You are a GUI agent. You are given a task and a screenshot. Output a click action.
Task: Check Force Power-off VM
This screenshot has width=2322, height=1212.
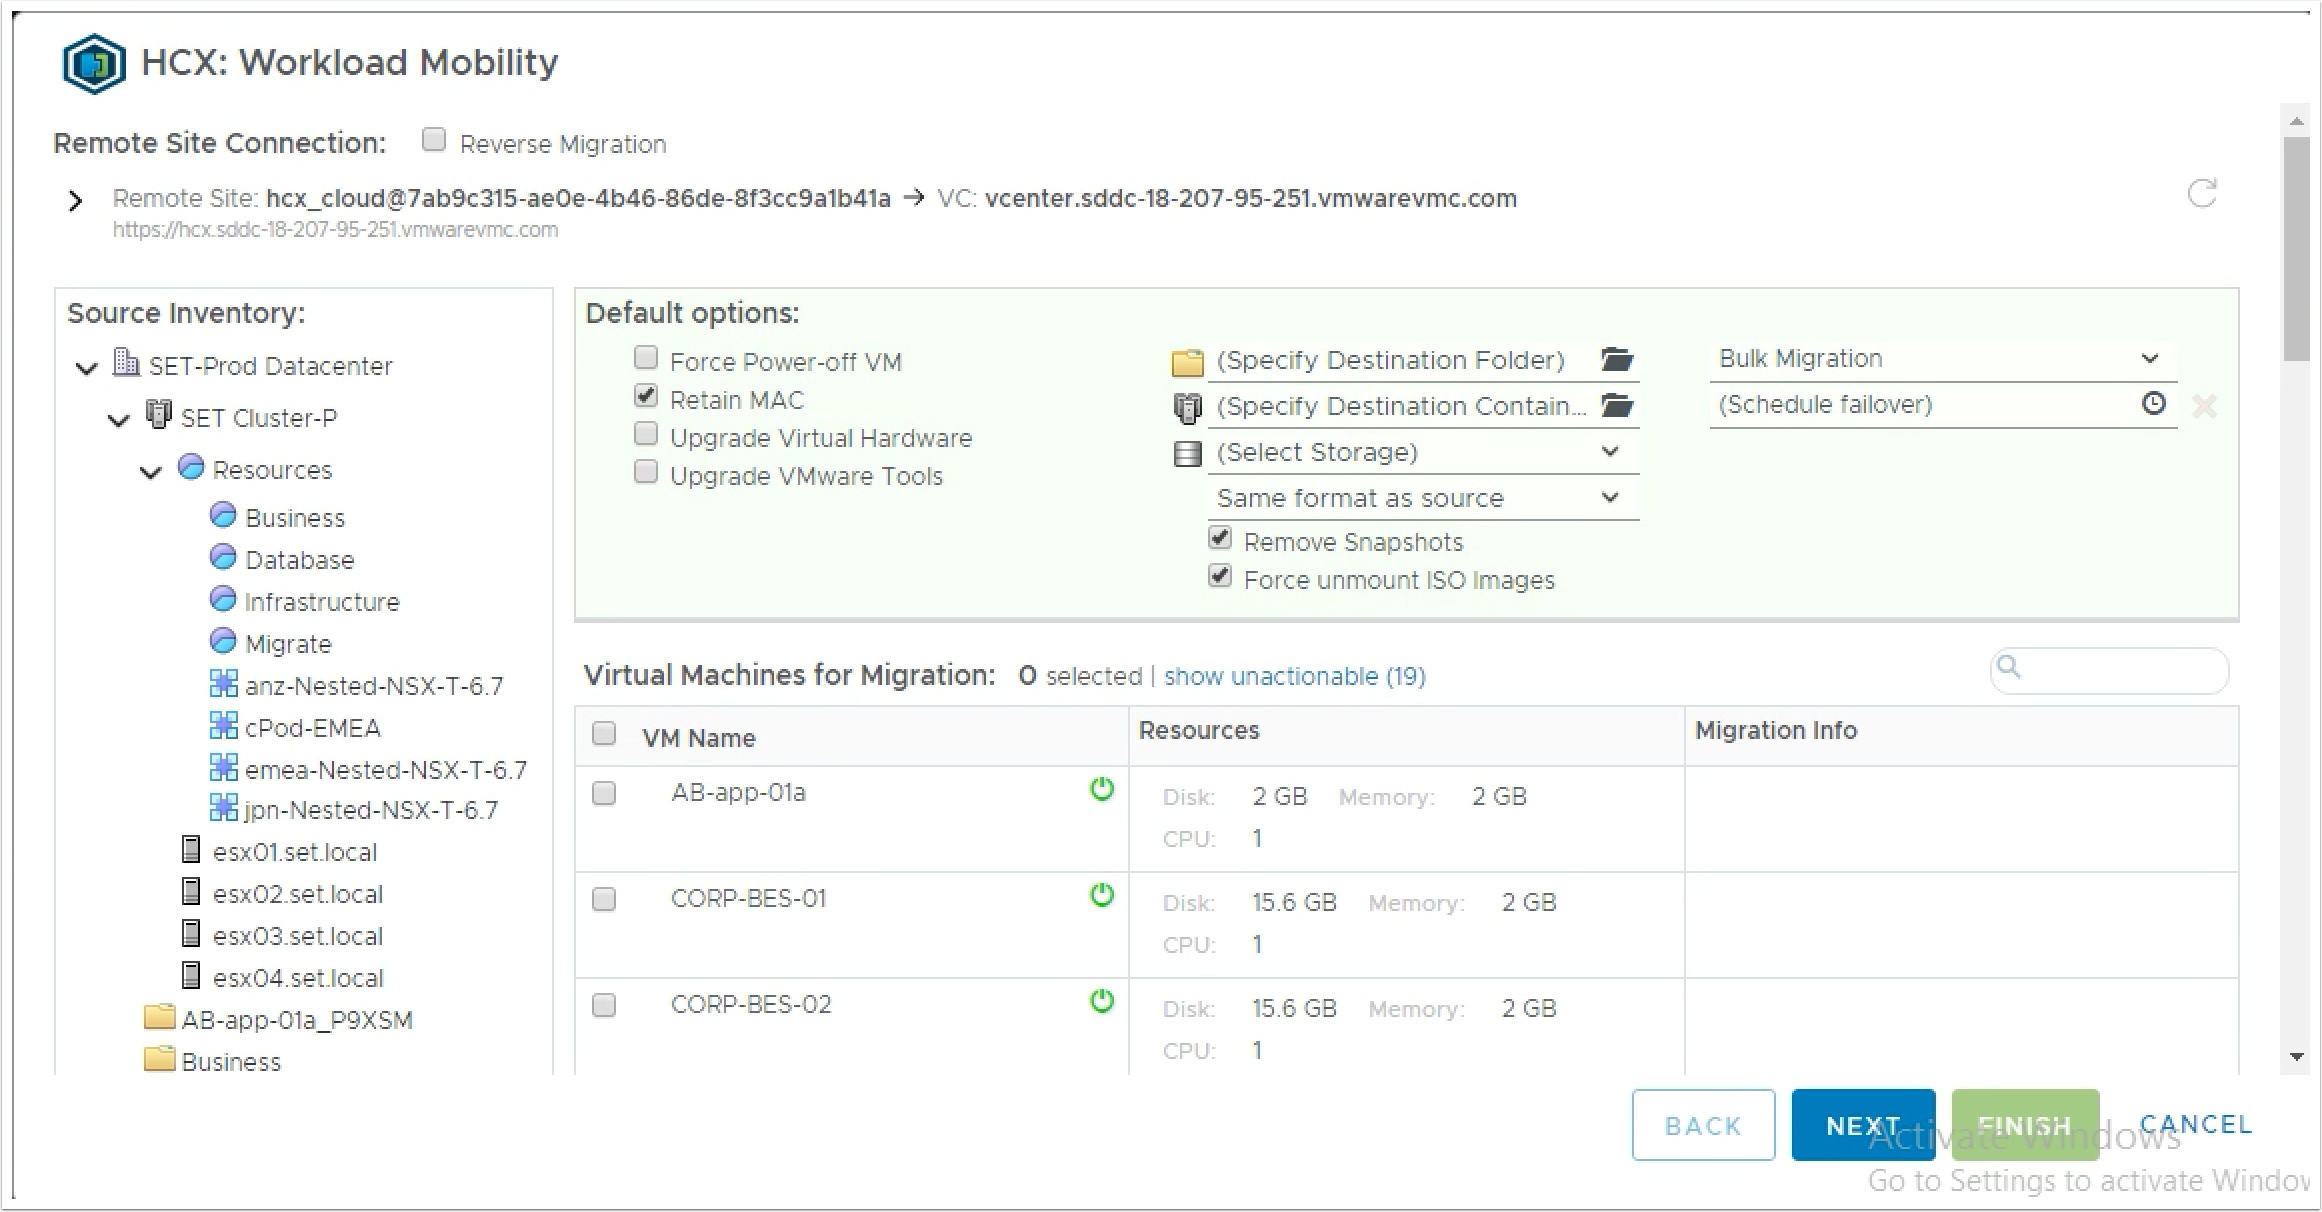[646, 357]
